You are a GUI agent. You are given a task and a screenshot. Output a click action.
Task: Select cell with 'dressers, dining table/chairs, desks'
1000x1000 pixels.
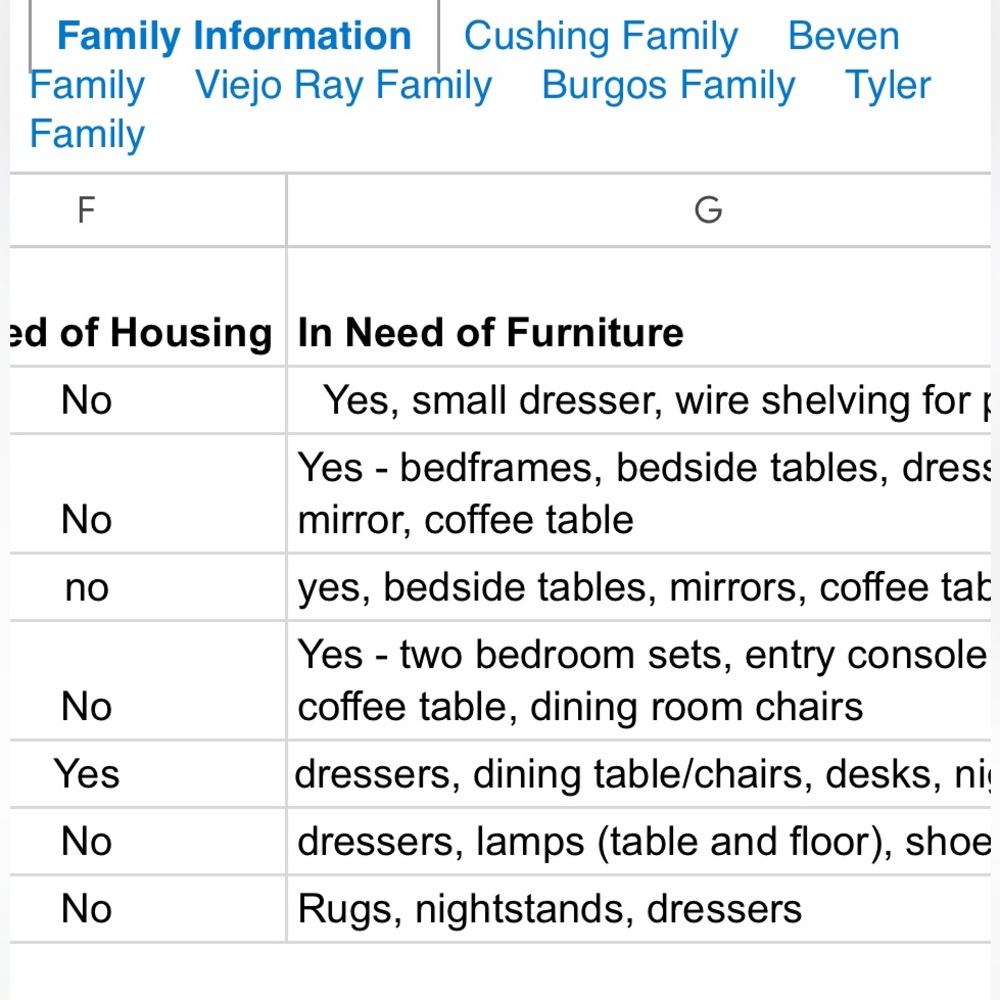point(639,774)
